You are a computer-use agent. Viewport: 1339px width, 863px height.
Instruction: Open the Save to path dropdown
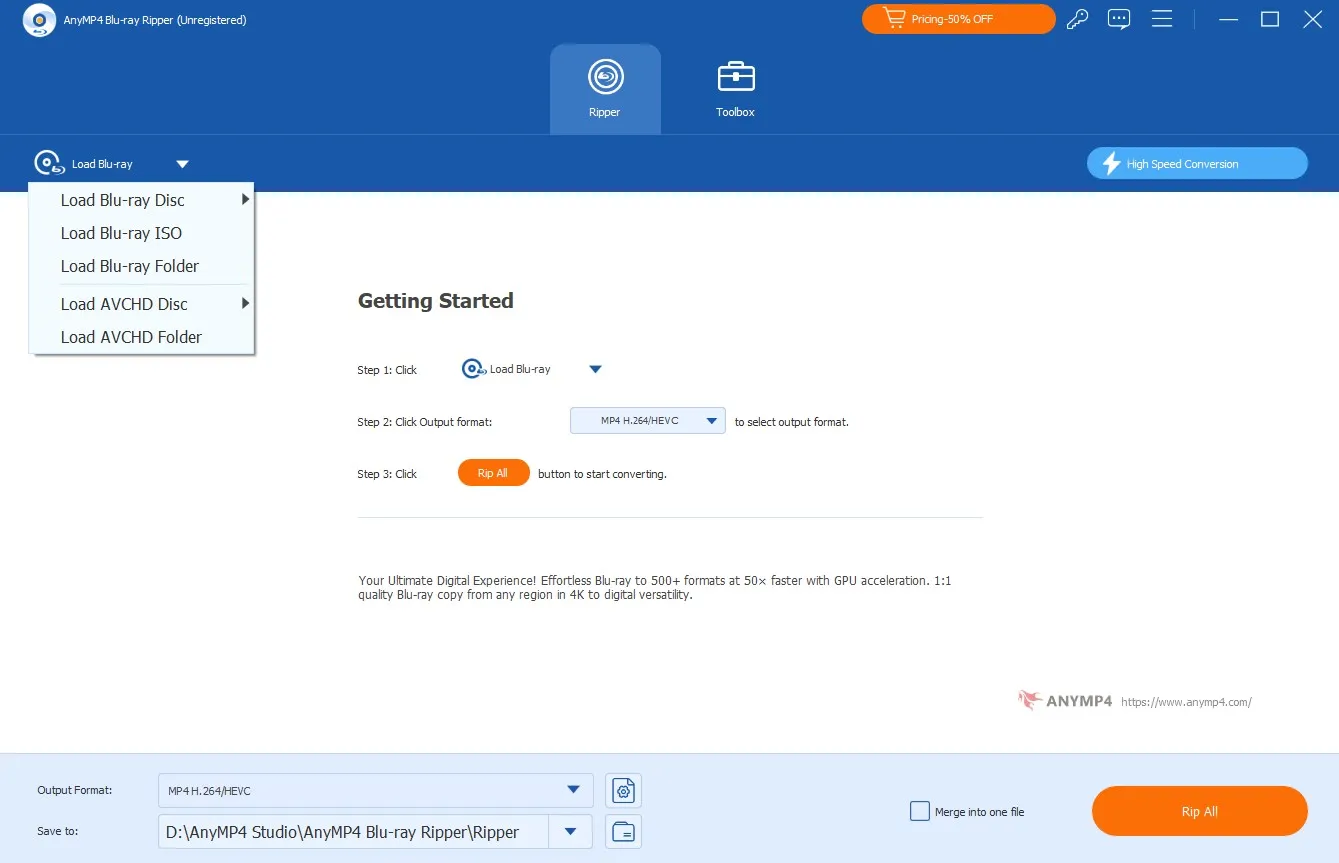click(570, 831)
